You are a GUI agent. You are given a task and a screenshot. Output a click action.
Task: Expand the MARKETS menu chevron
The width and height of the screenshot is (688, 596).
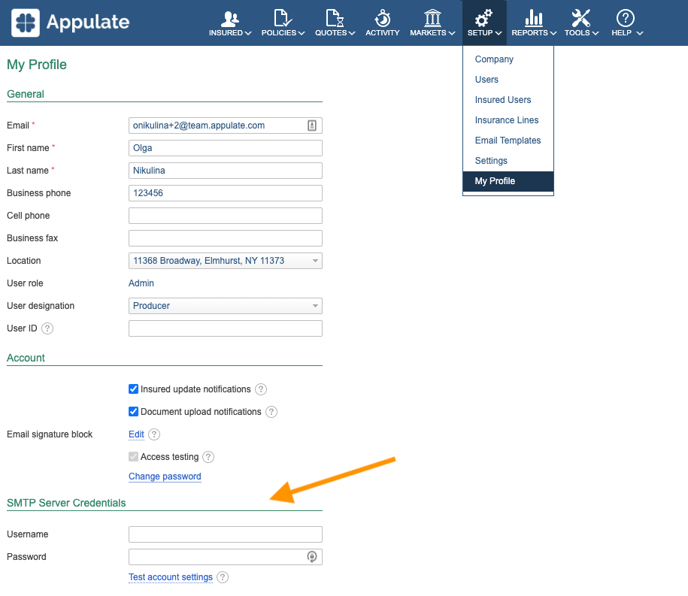coord(452,33)
